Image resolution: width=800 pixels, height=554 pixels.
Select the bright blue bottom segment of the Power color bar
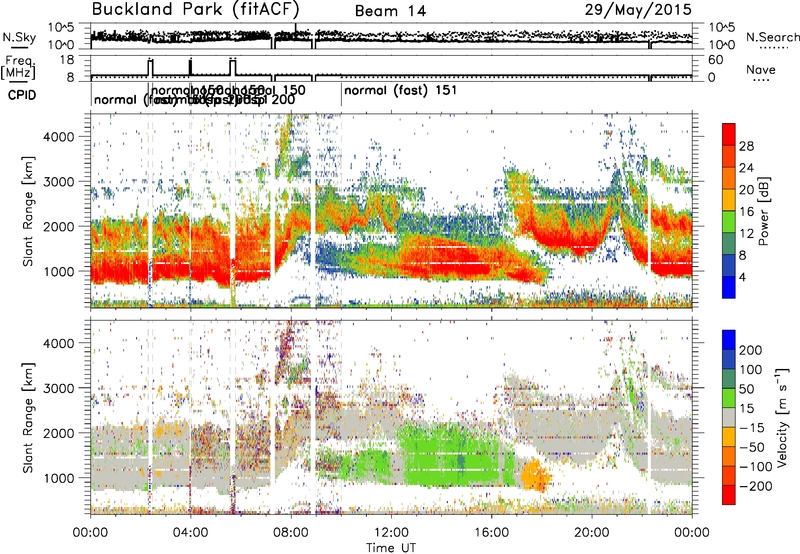pos(729,287)
